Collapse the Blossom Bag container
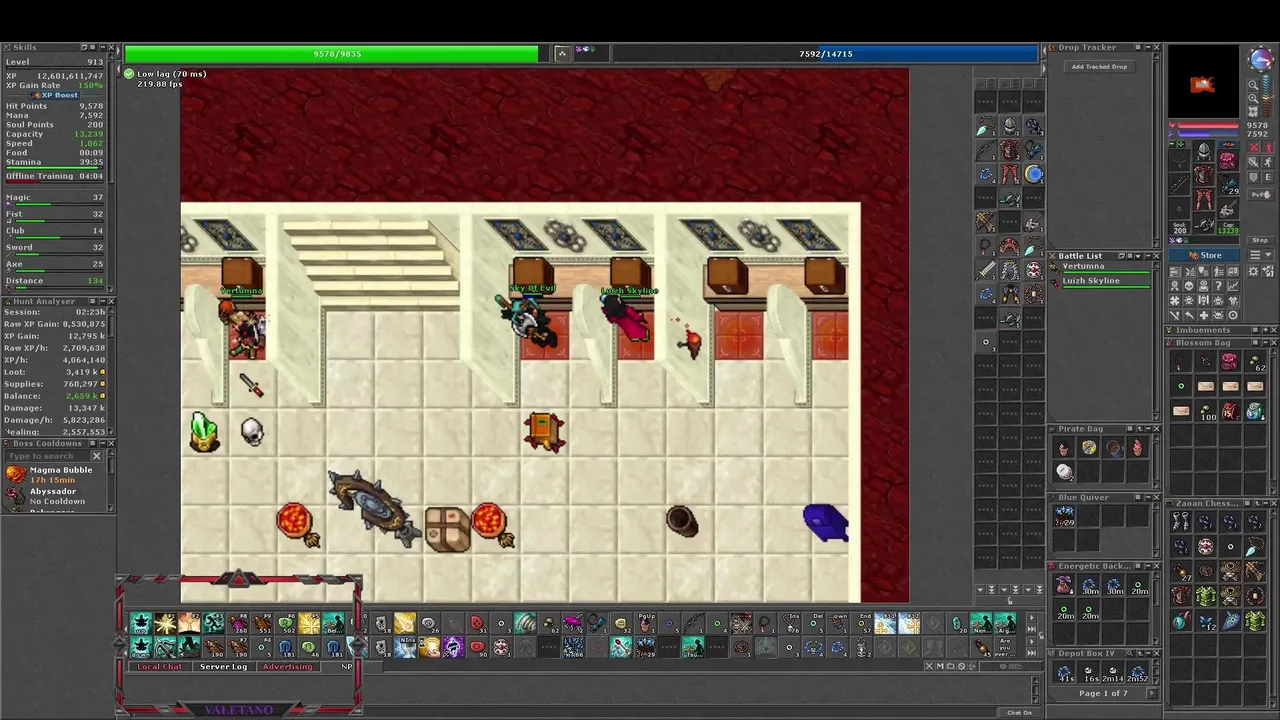 click(1265, 343)
